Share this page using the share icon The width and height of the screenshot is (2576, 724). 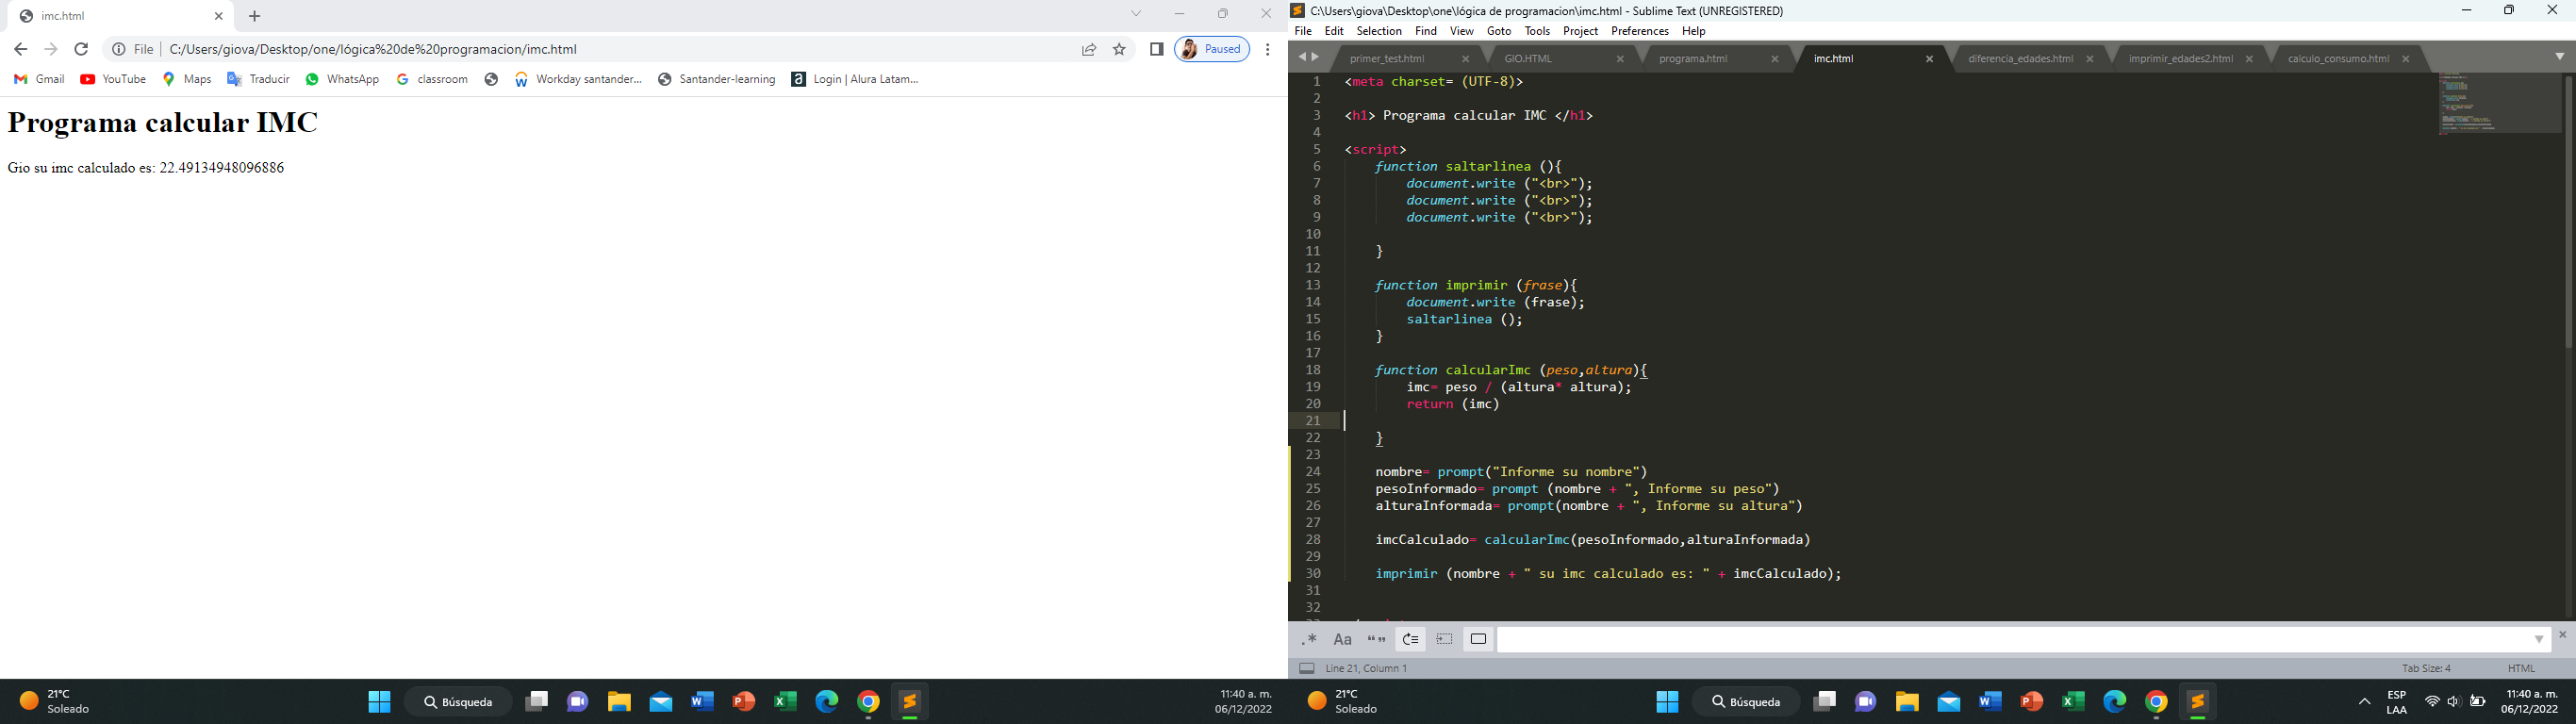point(1088,49)
